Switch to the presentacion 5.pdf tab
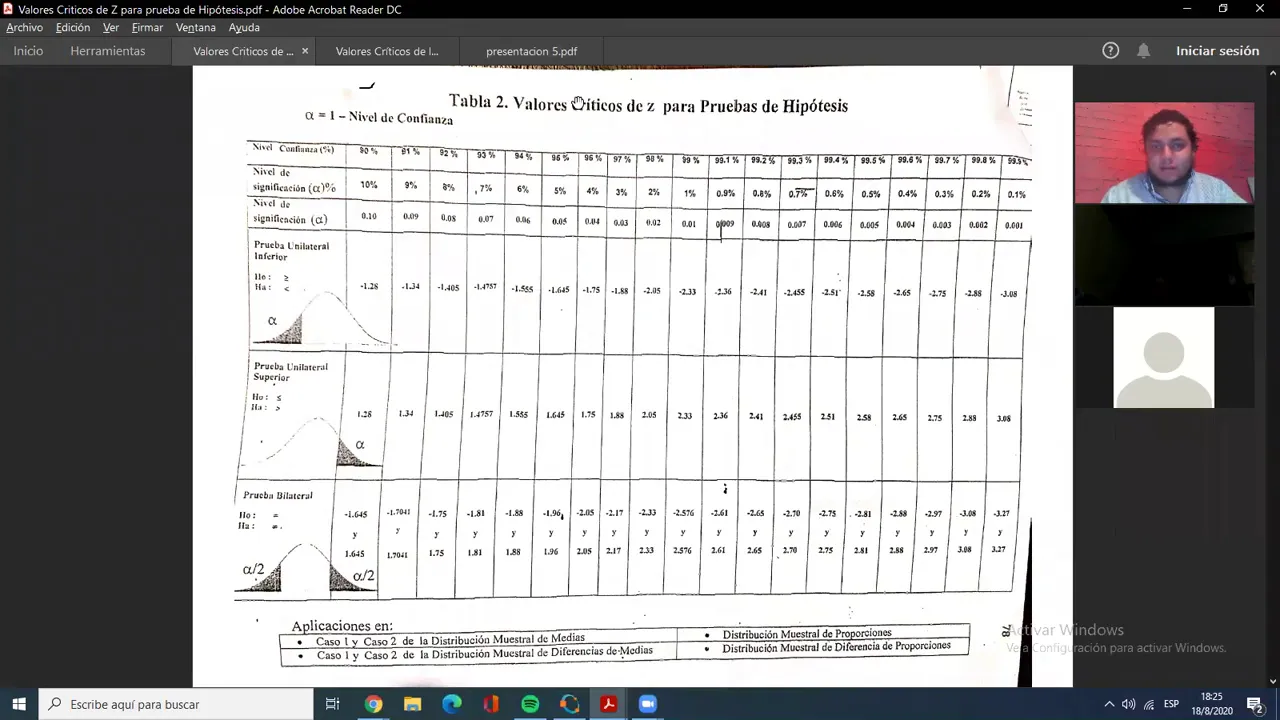The width and height of the screenshot is (1280, 720). point(531,51)
